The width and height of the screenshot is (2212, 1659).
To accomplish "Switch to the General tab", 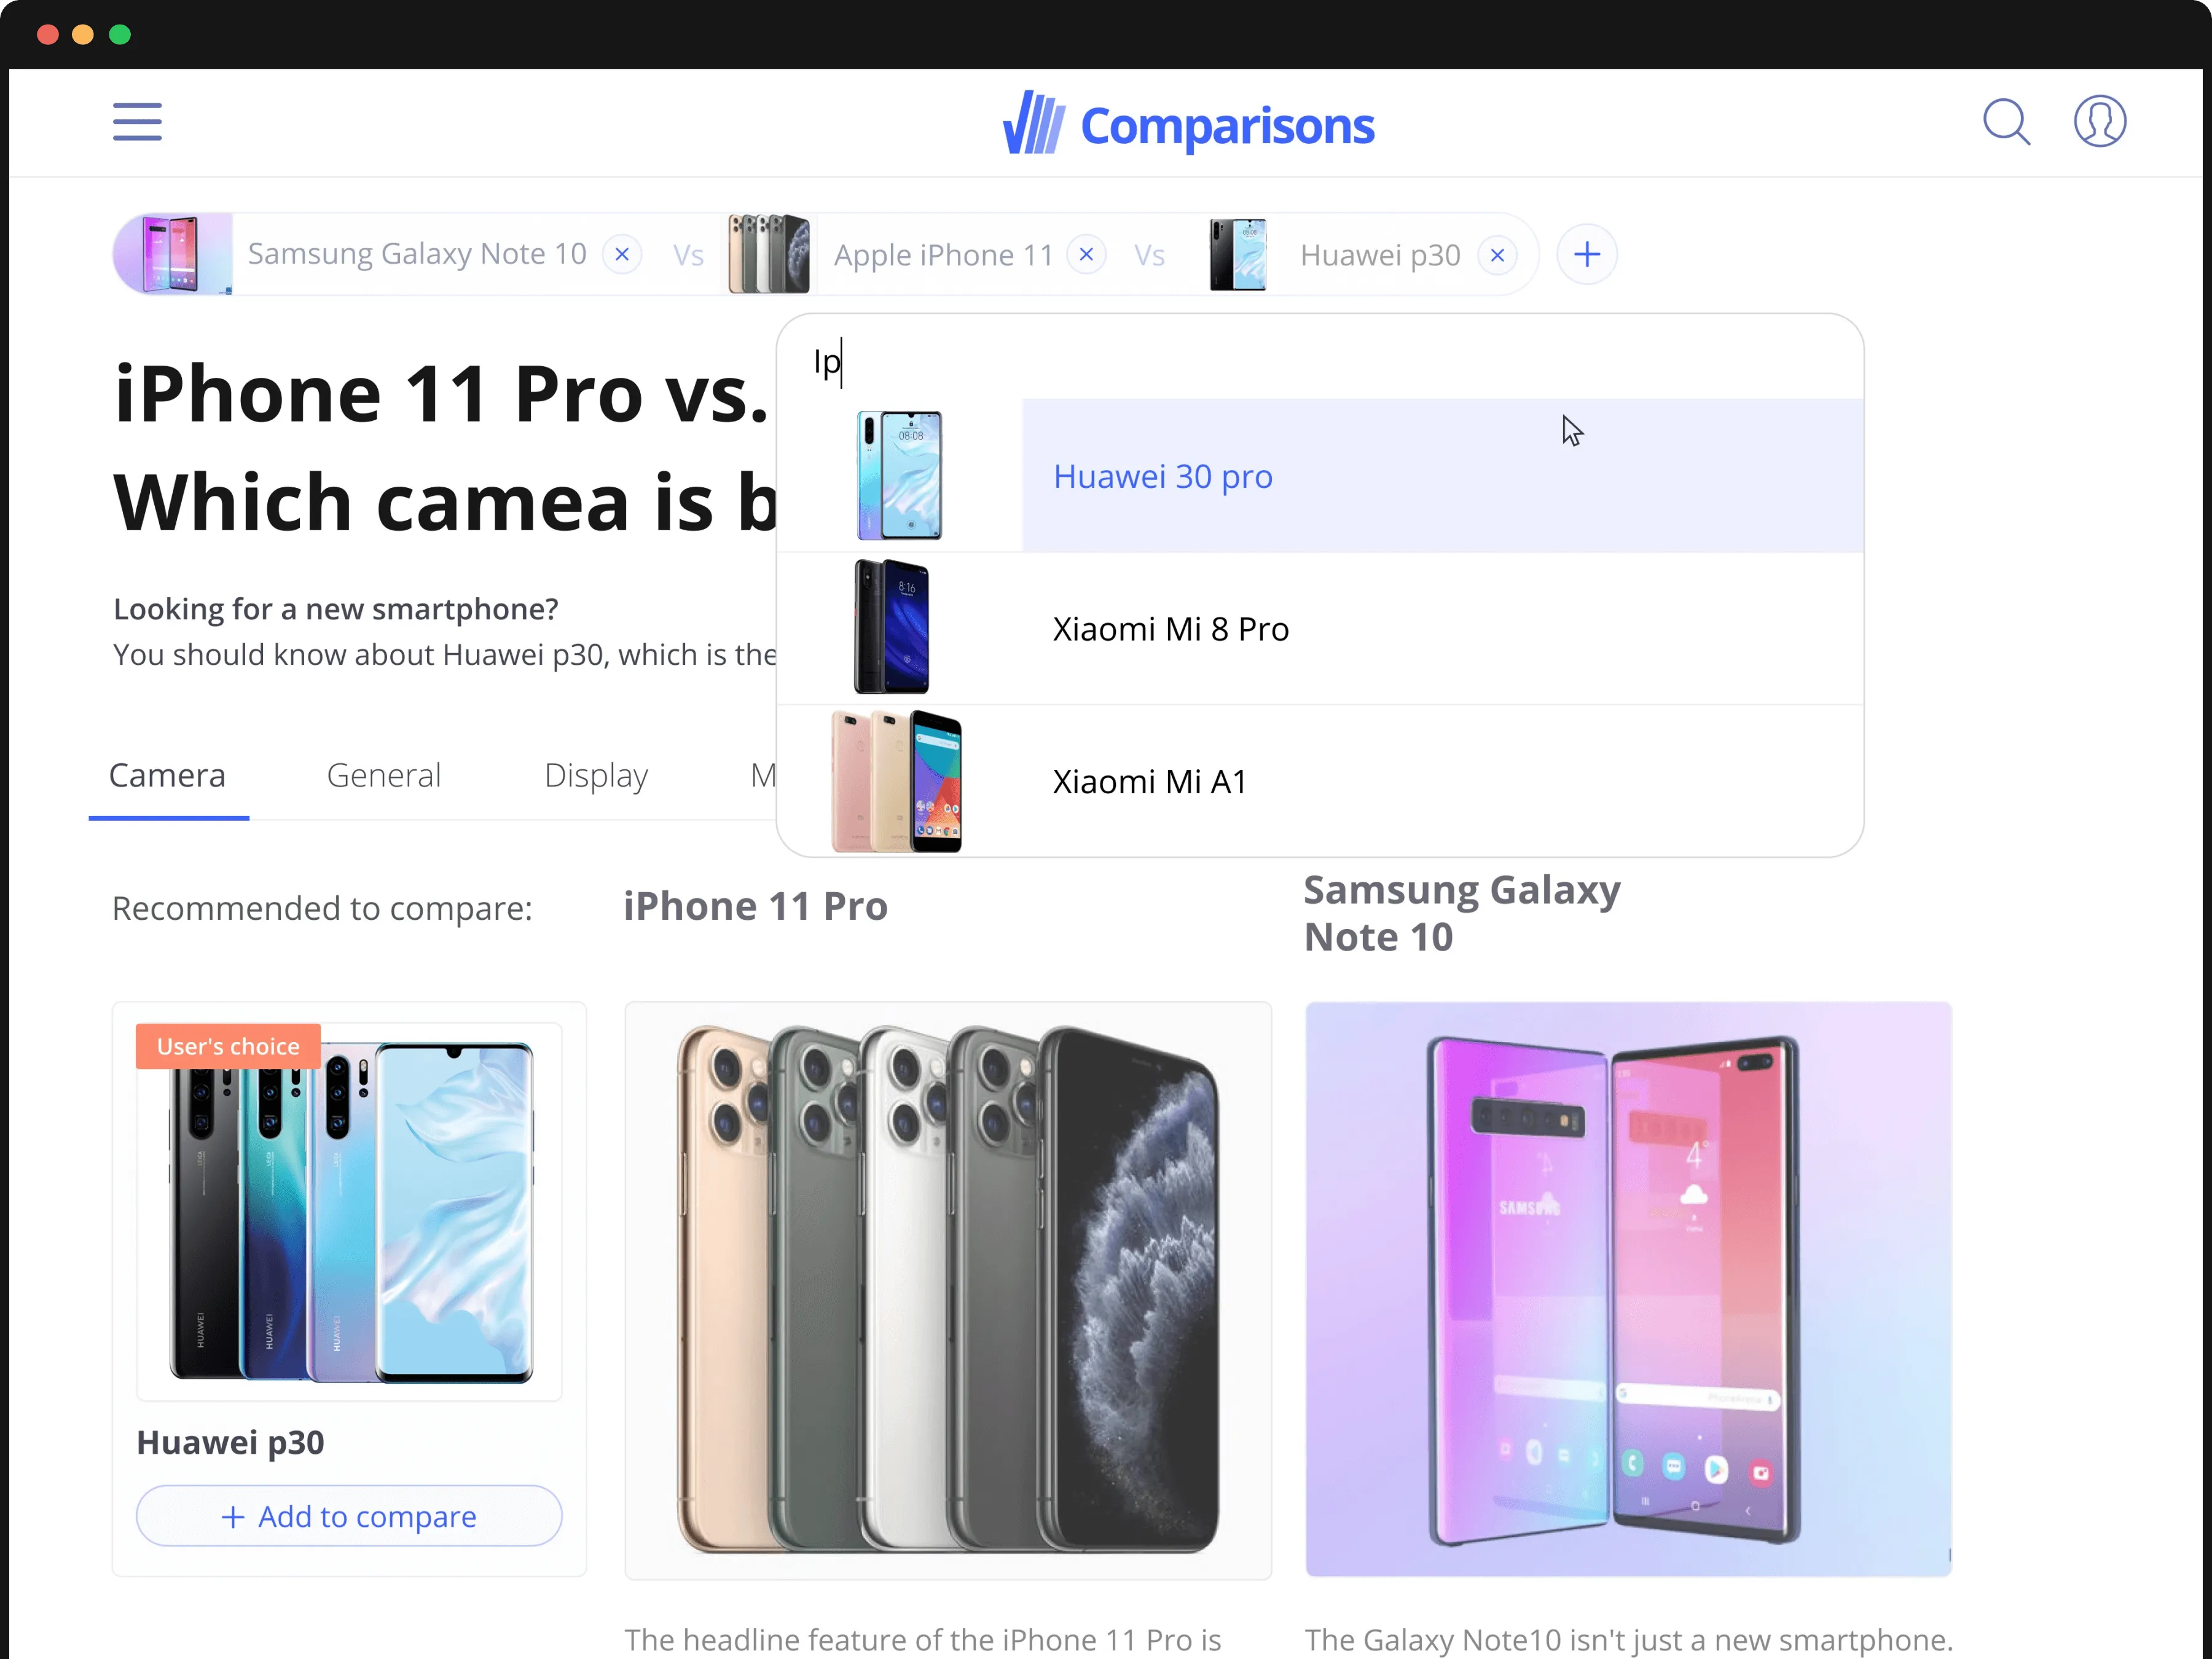I will point(384,776).
